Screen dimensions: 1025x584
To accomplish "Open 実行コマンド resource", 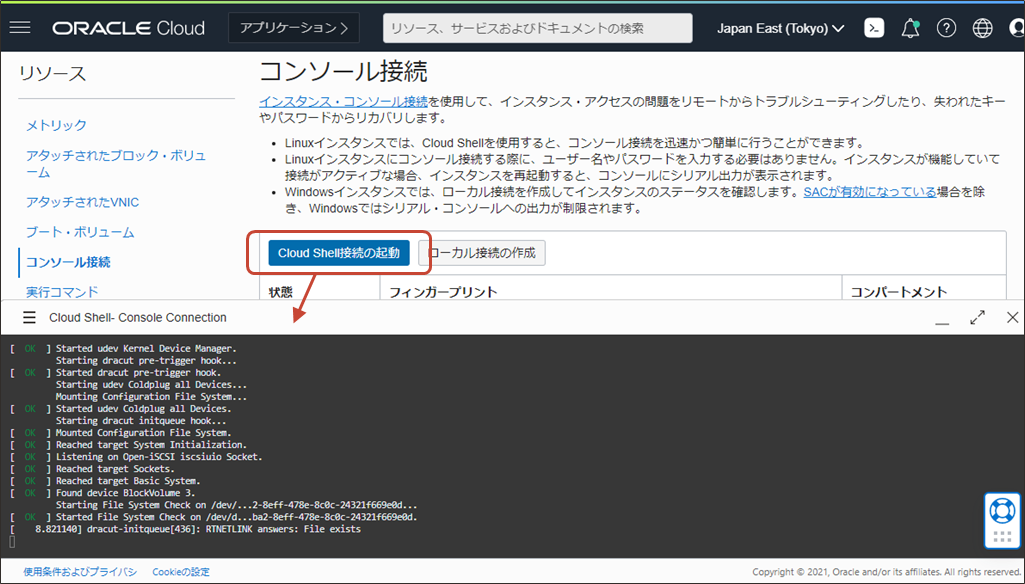I will point(62,292).
